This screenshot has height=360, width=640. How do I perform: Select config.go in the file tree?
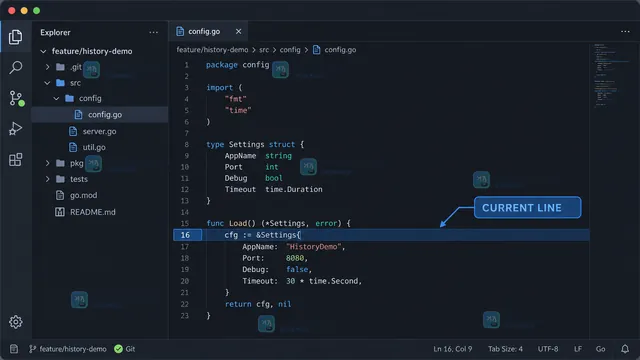pos(100,115)
